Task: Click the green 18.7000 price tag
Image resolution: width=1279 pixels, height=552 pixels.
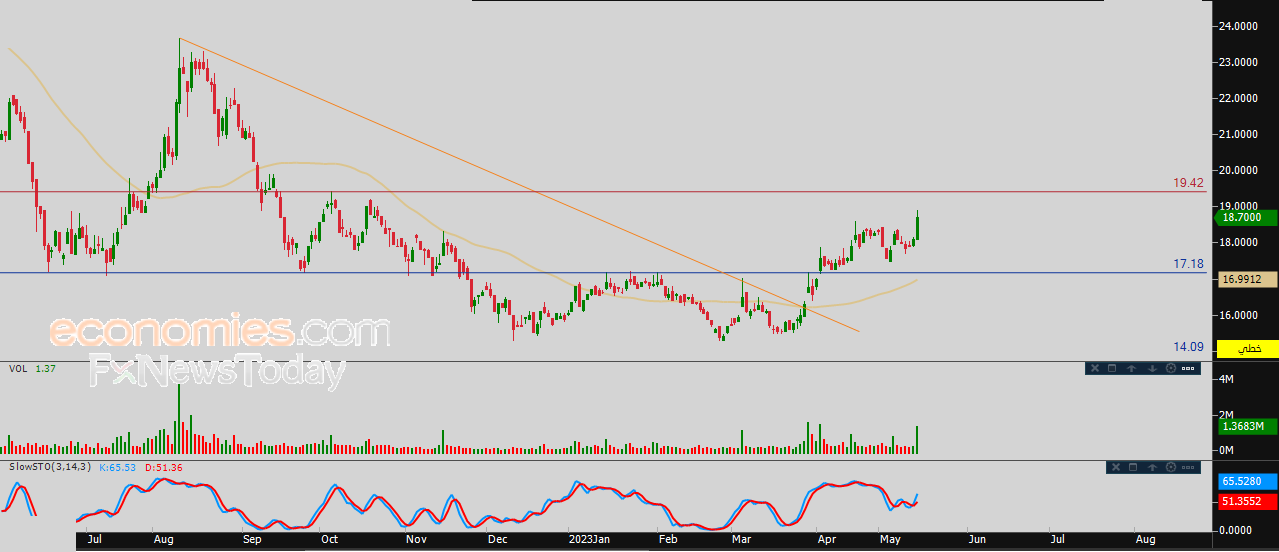Action: tap(1247, 217)
